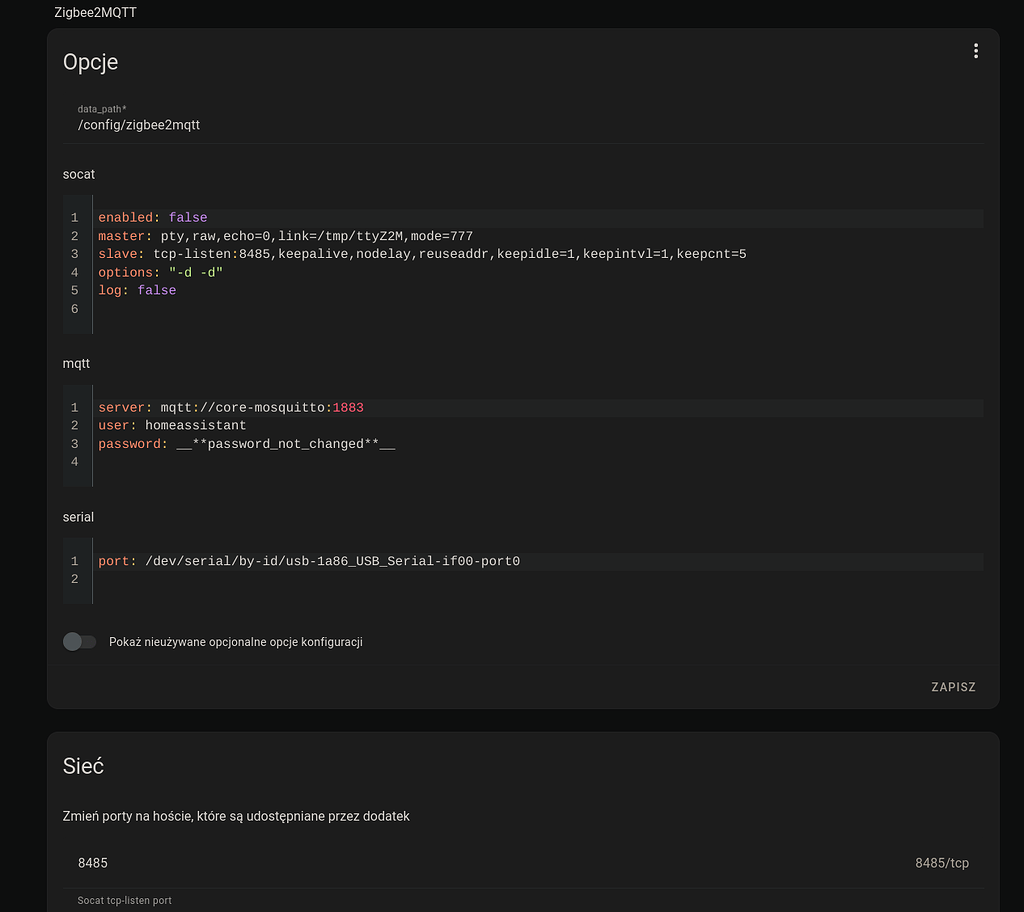The image size is (1024, 912).
Task: Click the socat 'log: false' line
Action: tap(137, 291)
